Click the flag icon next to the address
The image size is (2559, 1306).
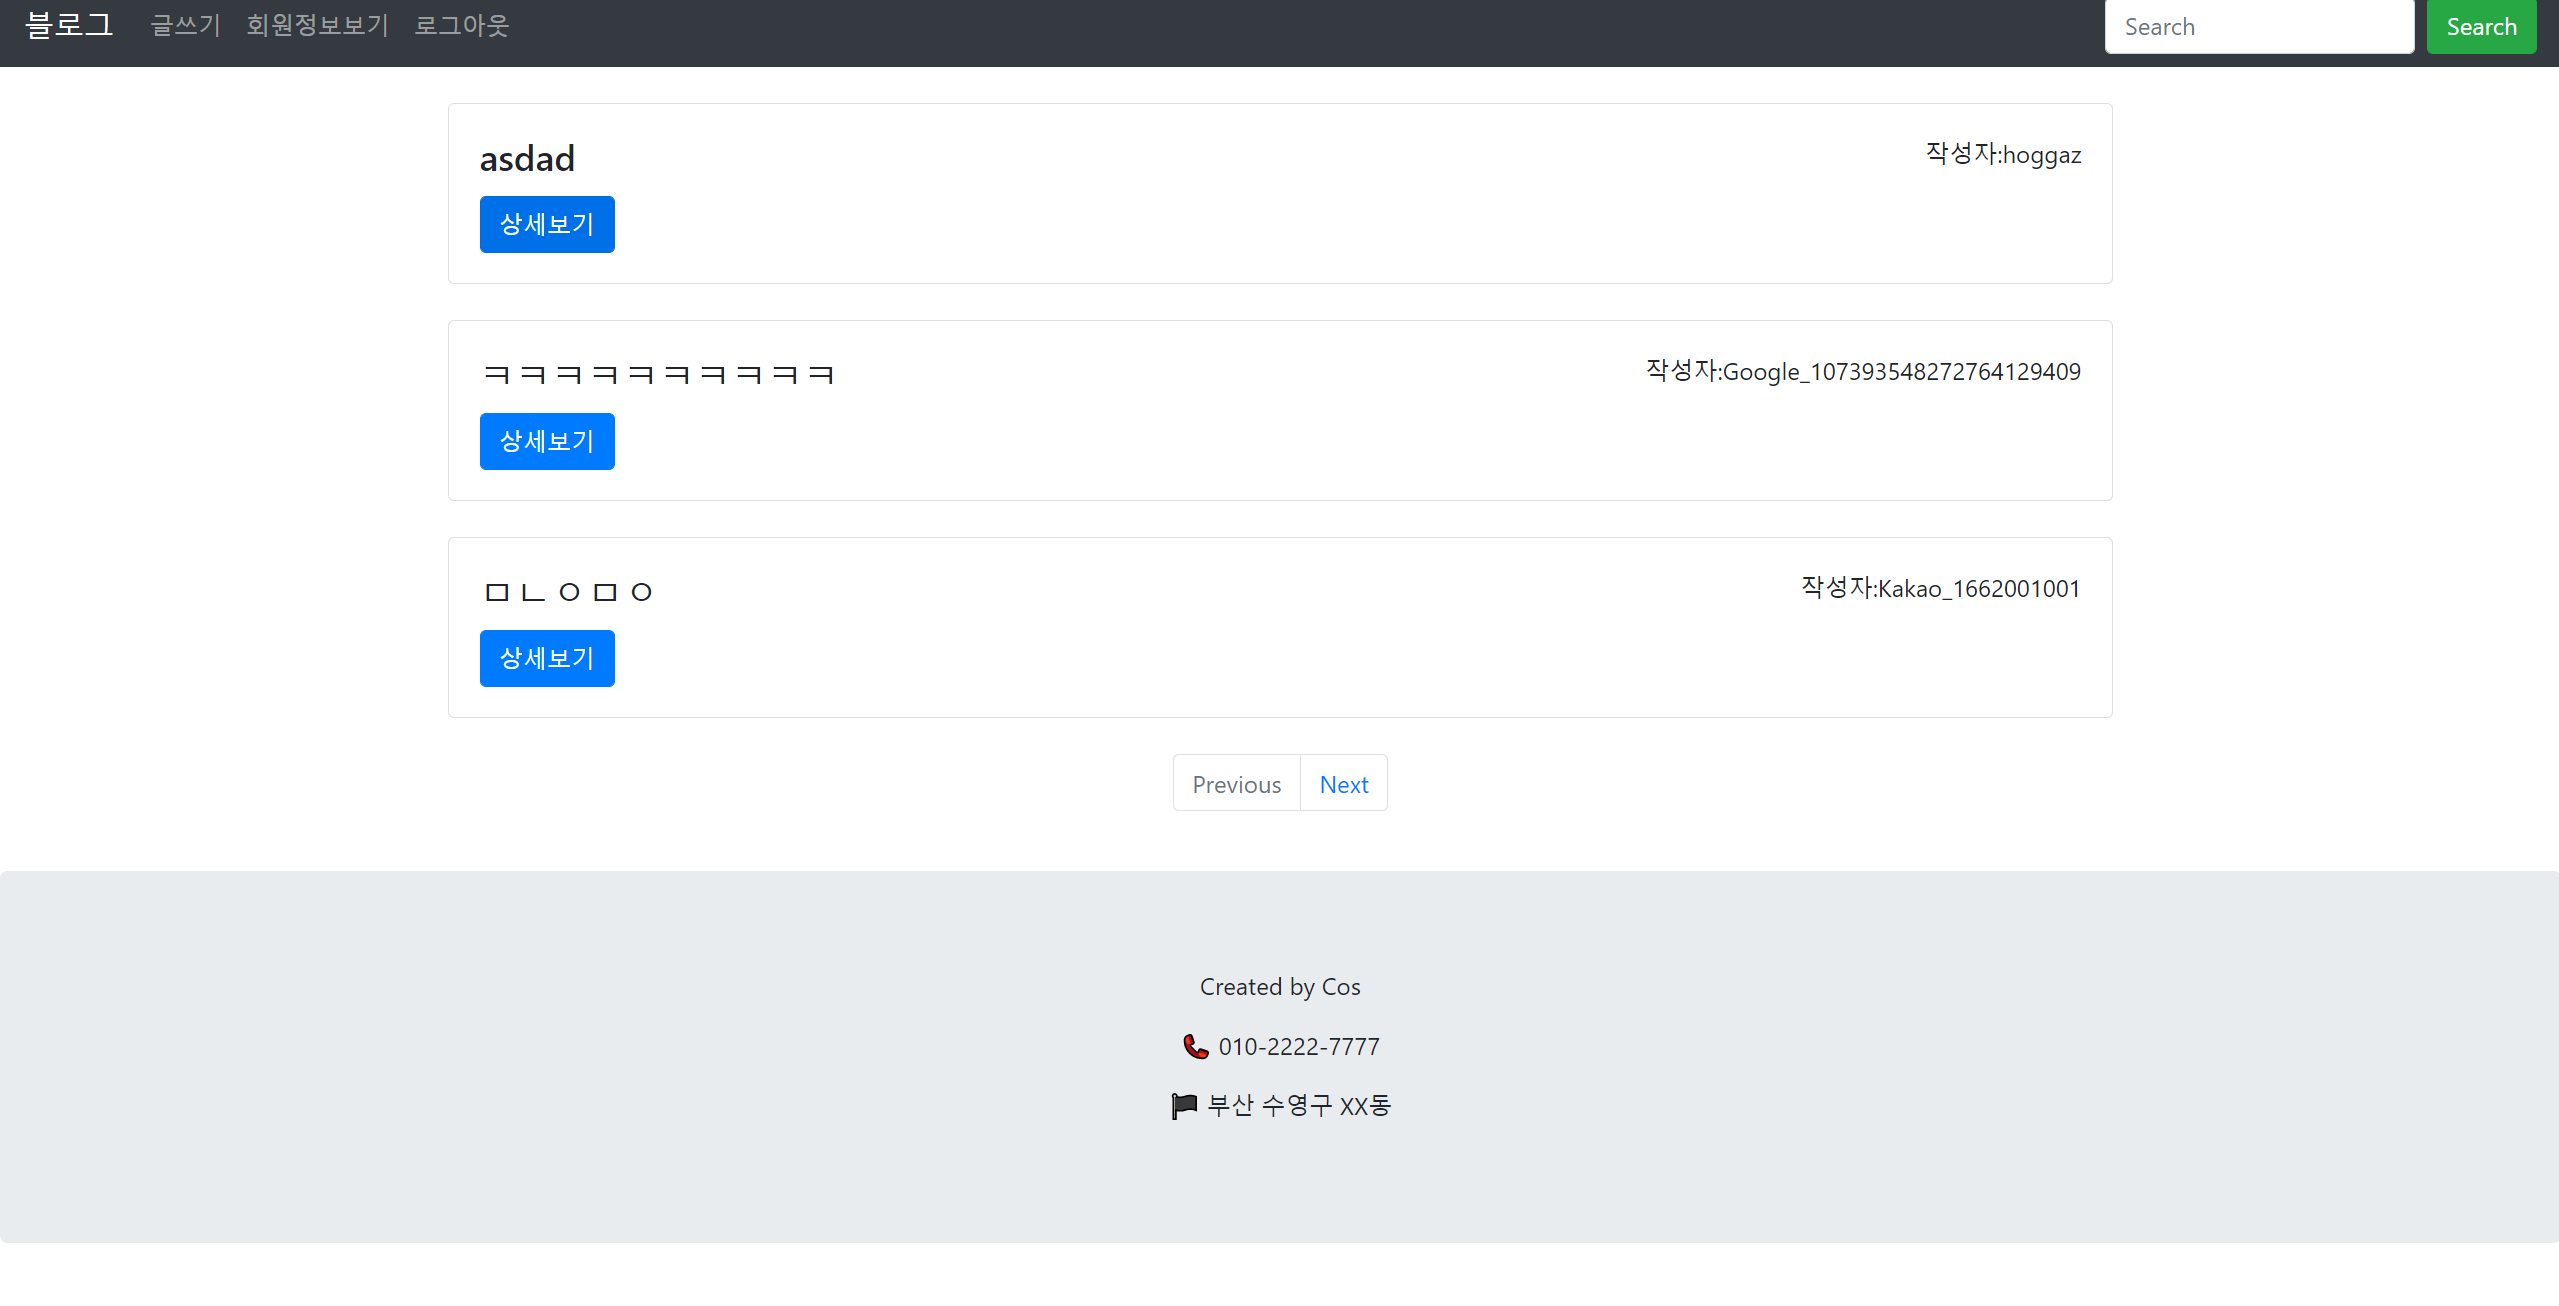coord(1184,1105)
